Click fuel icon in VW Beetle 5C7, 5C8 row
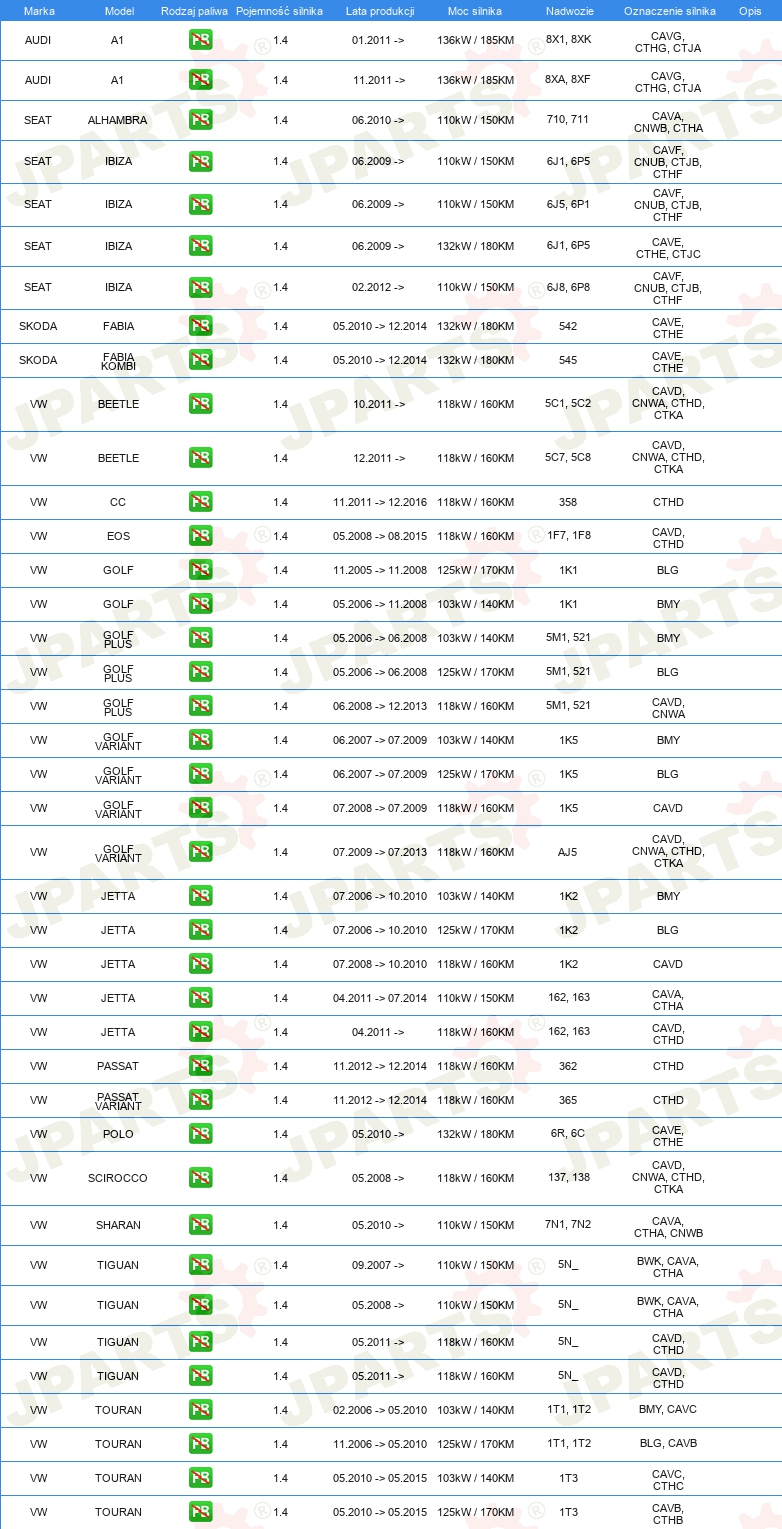Viewport: 782px width, 1529px height. [x=200, y=458]
